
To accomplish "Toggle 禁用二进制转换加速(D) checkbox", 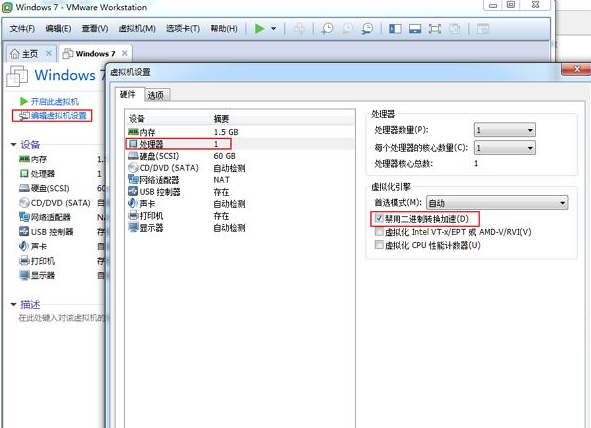I will pyautogui.click(x=379, y=218).
